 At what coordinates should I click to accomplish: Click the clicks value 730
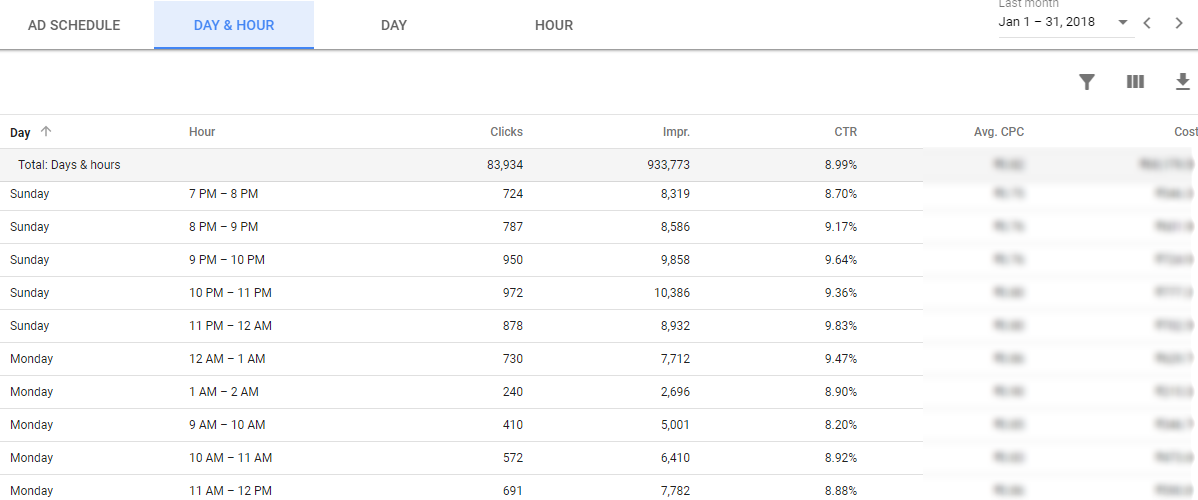[513, 358]
